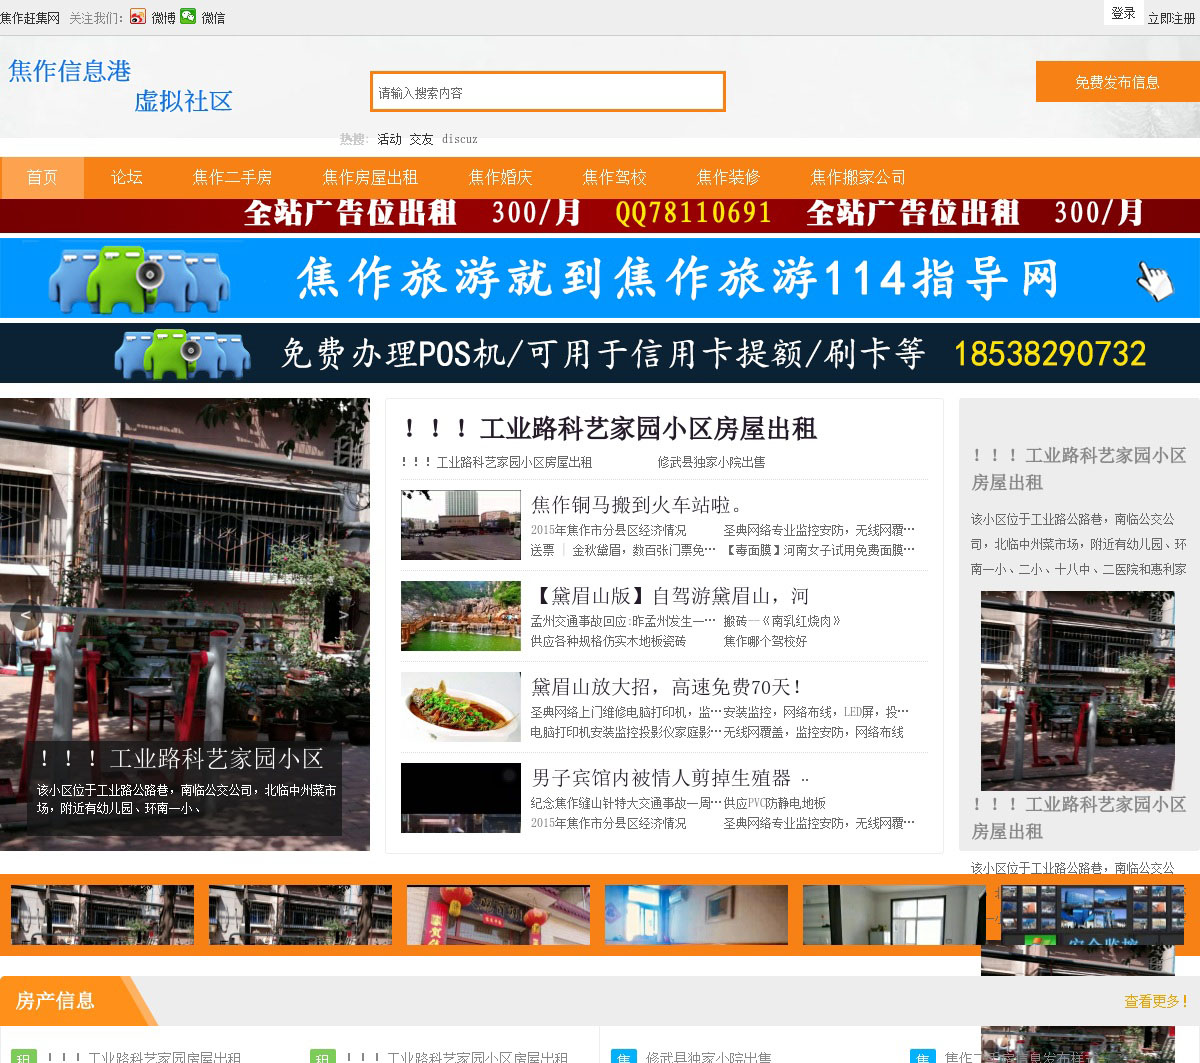Open the 送票 金秋螃眉 sub-link
1200x1063 pixels.
[623, 550]
